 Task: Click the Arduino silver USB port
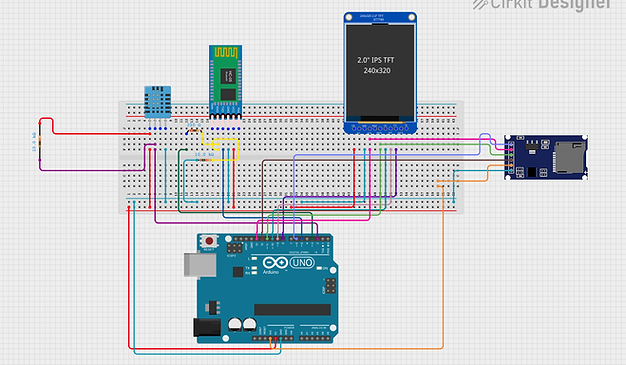point(200,265)
